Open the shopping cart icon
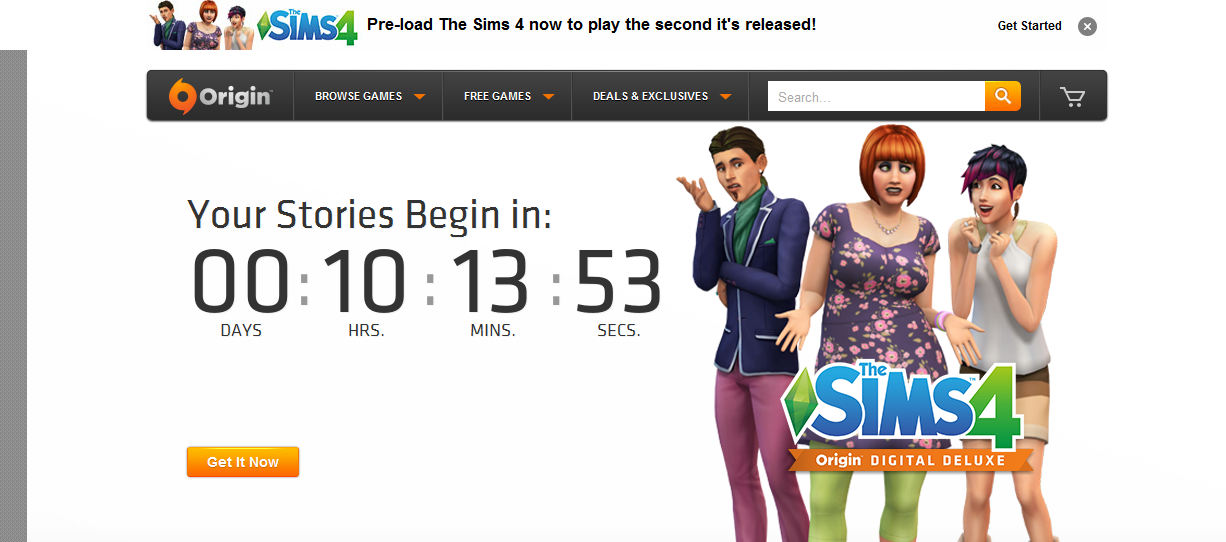The height and width of the screenshot is (542, 1226). pyautogui.click(x=1073, y=97)
